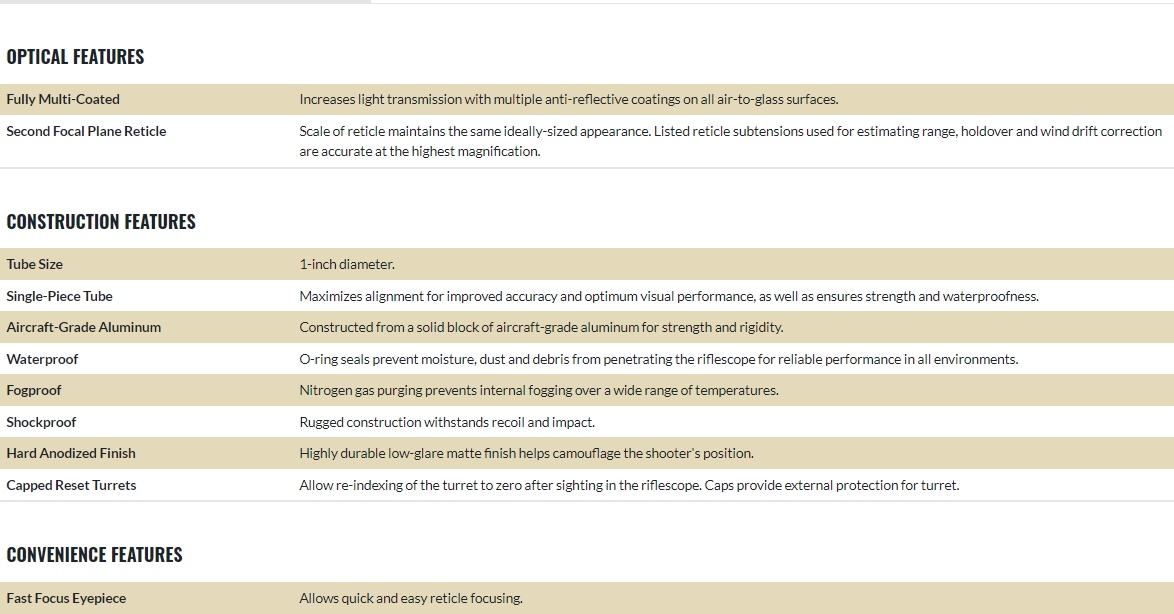1174x614 pixels.
Task: Select the Single-Piece Tube label
Action: tap(59, 296)
